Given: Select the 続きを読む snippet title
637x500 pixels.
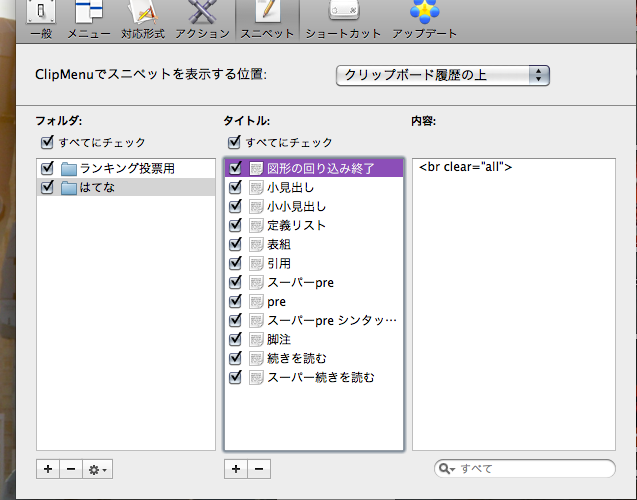Looking at the screenshot, I should pyautogui.click(x=297, y=359).
